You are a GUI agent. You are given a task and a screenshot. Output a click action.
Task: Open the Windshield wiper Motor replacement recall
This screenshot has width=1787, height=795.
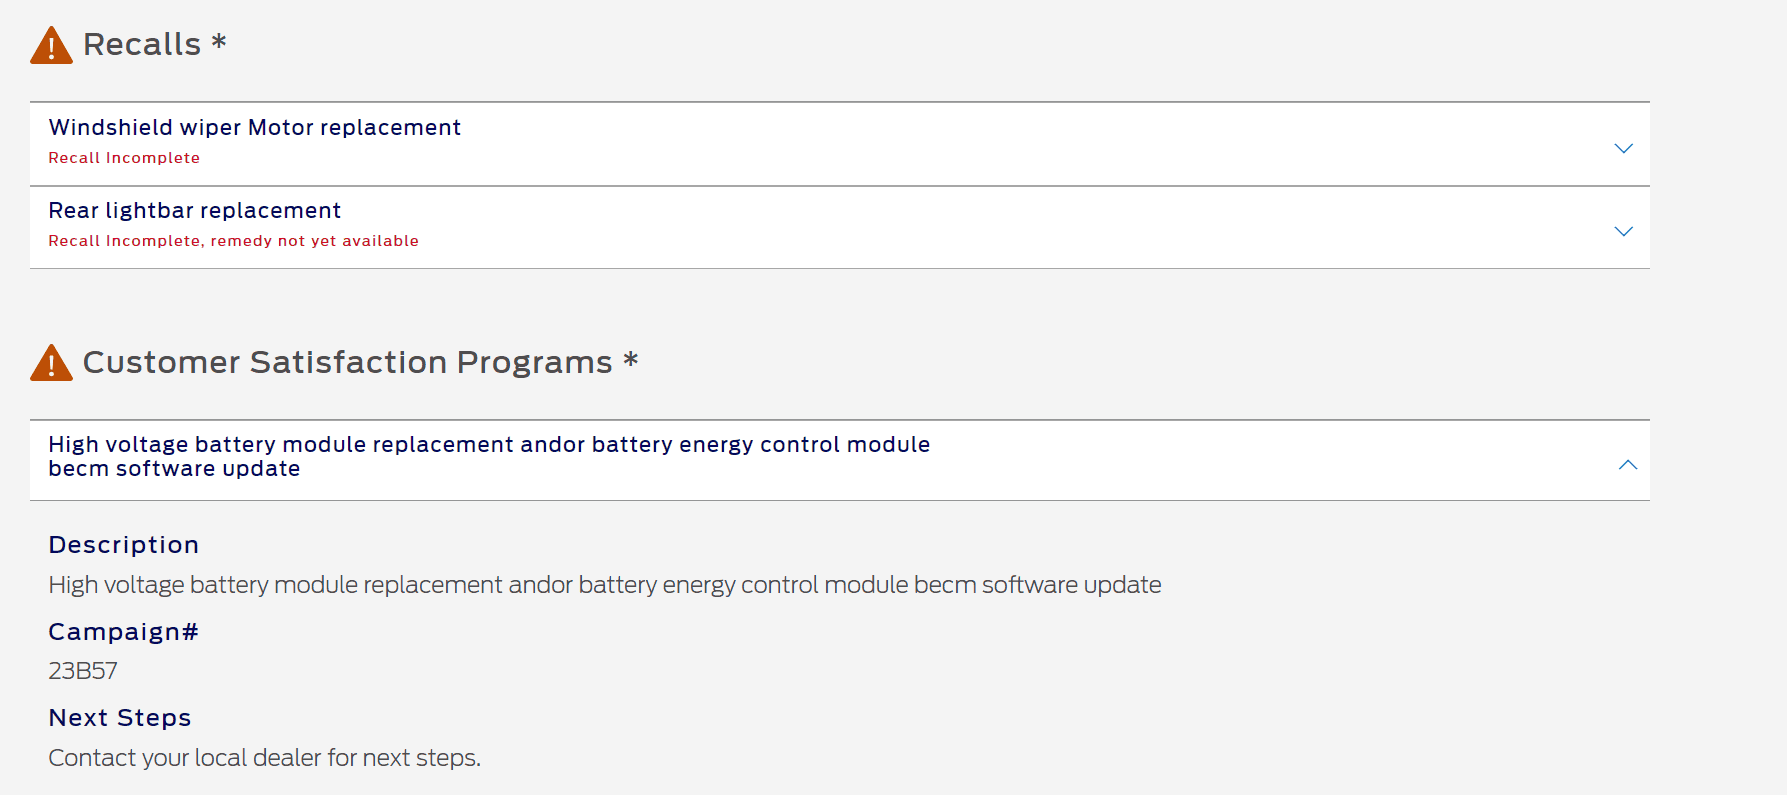254,128
